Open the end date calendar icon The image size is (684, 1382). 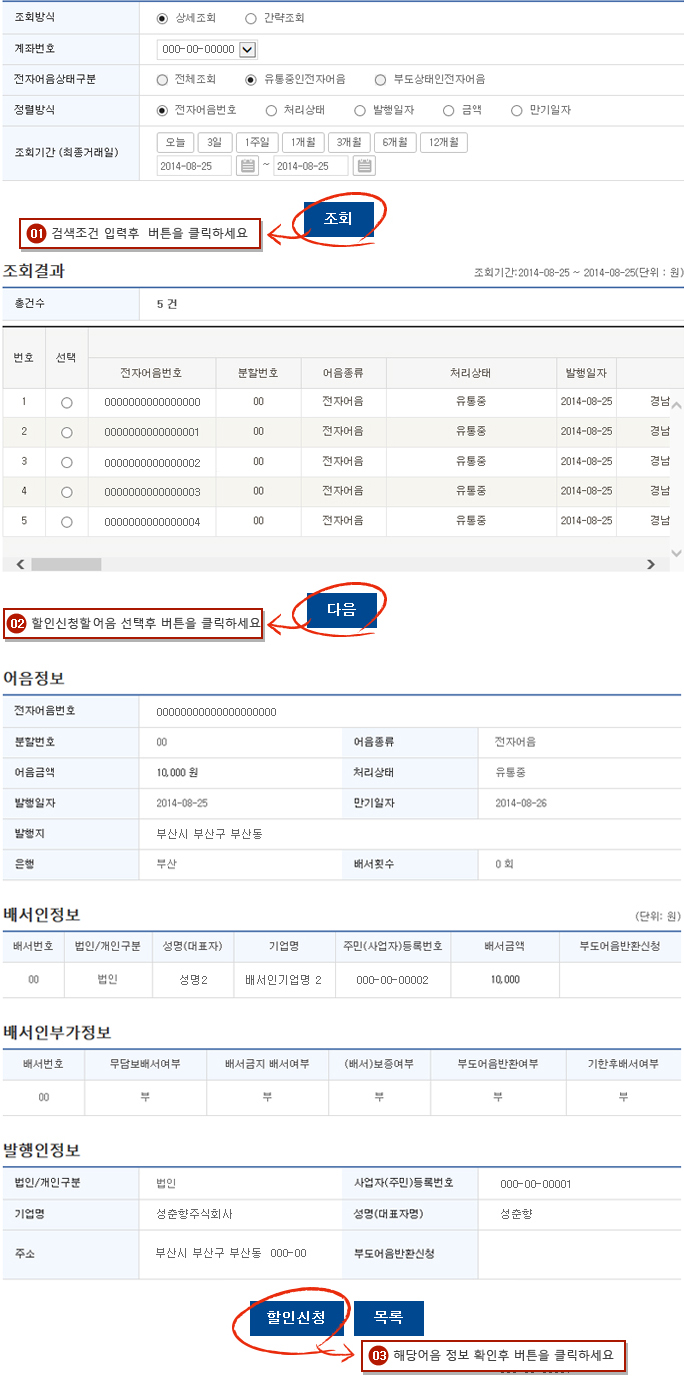click(x=365, y=166)
